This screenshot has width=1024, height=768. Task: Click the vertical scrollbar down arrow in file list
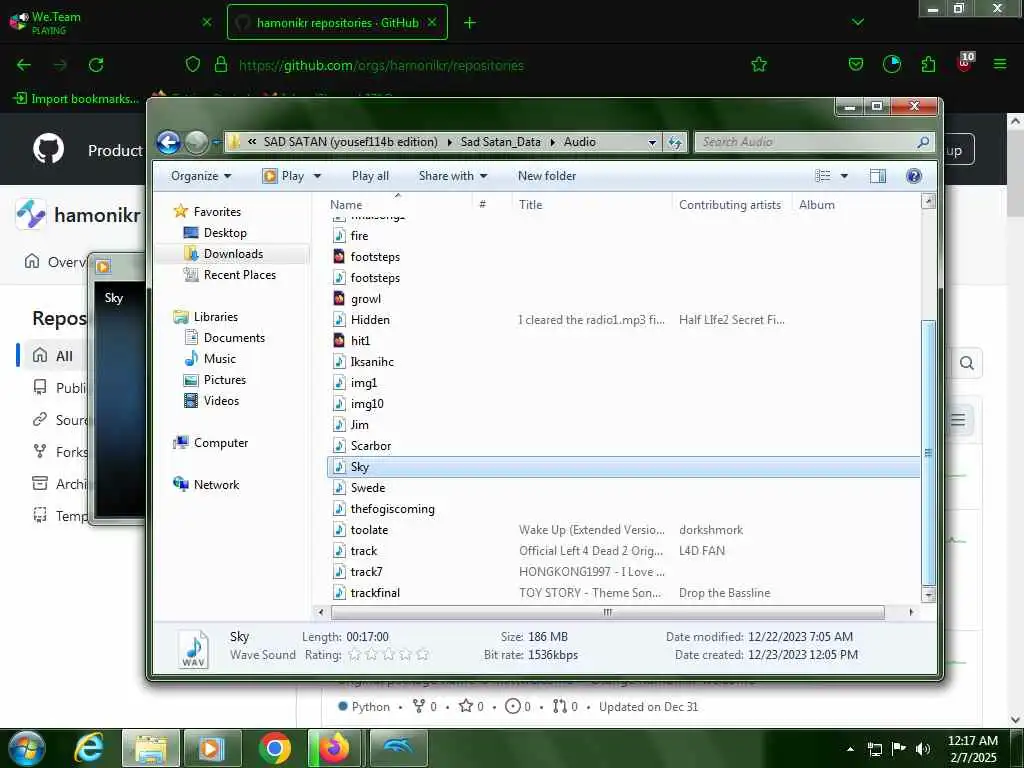coord(927,594)
